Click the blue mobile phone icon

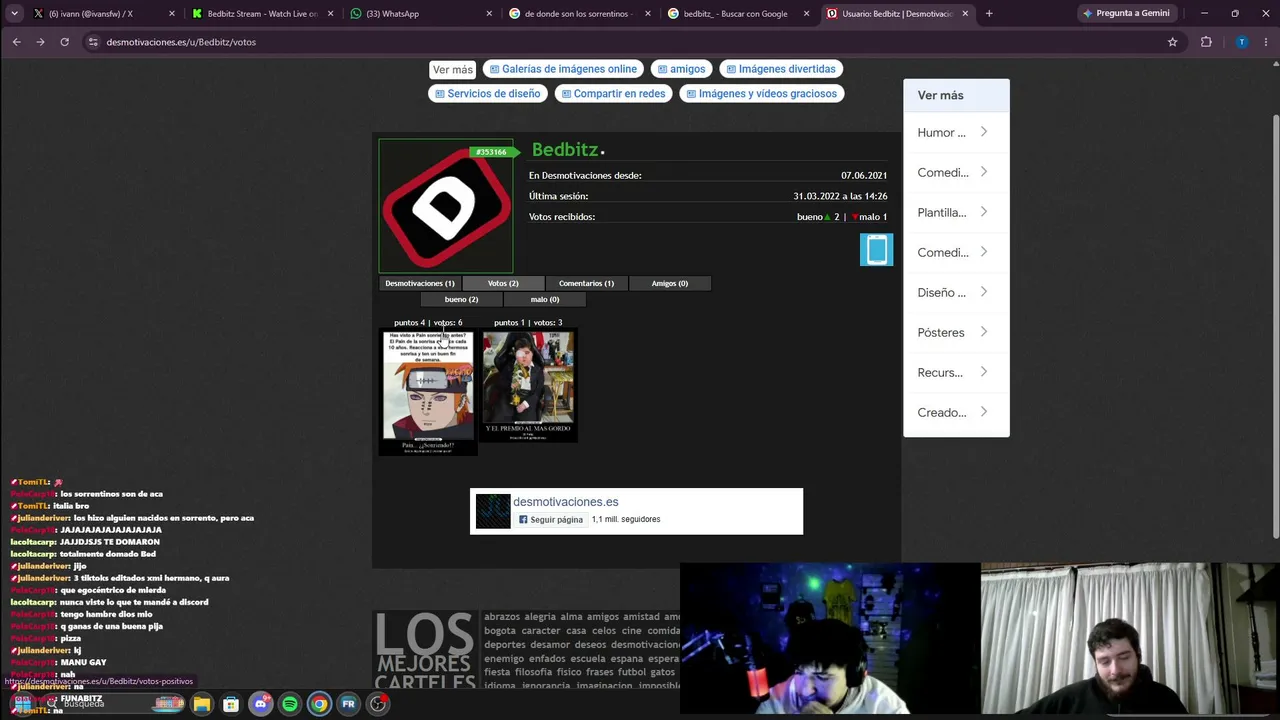(x=876, y=250)
